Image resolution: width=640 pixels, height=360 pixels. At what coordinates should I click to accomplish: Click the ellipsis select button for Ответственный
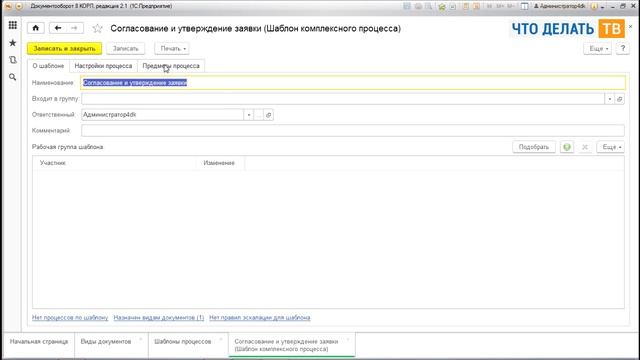coord(258,115)
